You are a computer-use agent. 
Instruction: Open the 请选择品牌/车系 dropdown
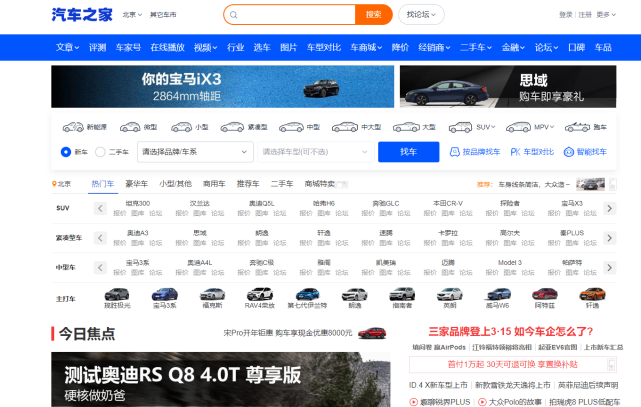click(x=195, y=152)
